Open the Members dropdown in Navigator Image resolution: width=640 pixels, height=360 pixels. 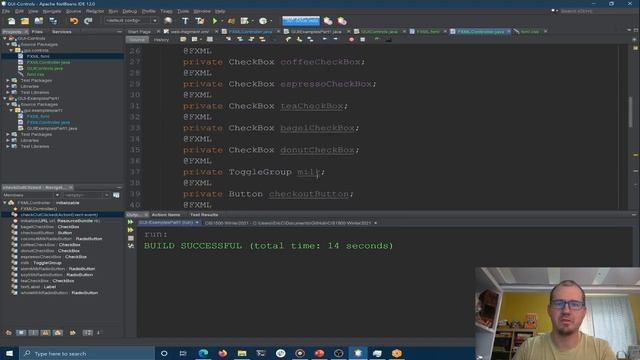pyautogui.click(x=31, y=195)
